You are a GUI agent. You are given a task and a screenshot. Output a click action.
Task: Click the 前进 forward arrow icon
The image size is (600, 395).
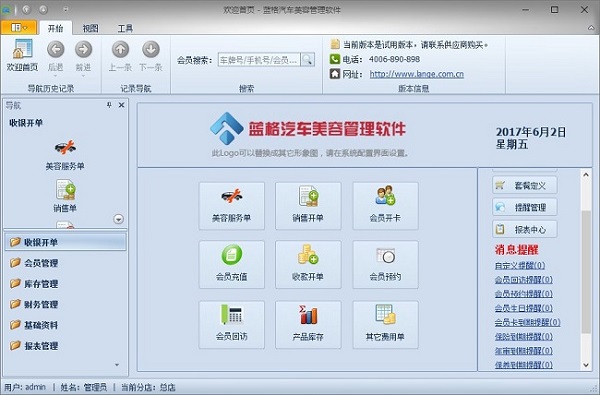click(x=83, y=49)
